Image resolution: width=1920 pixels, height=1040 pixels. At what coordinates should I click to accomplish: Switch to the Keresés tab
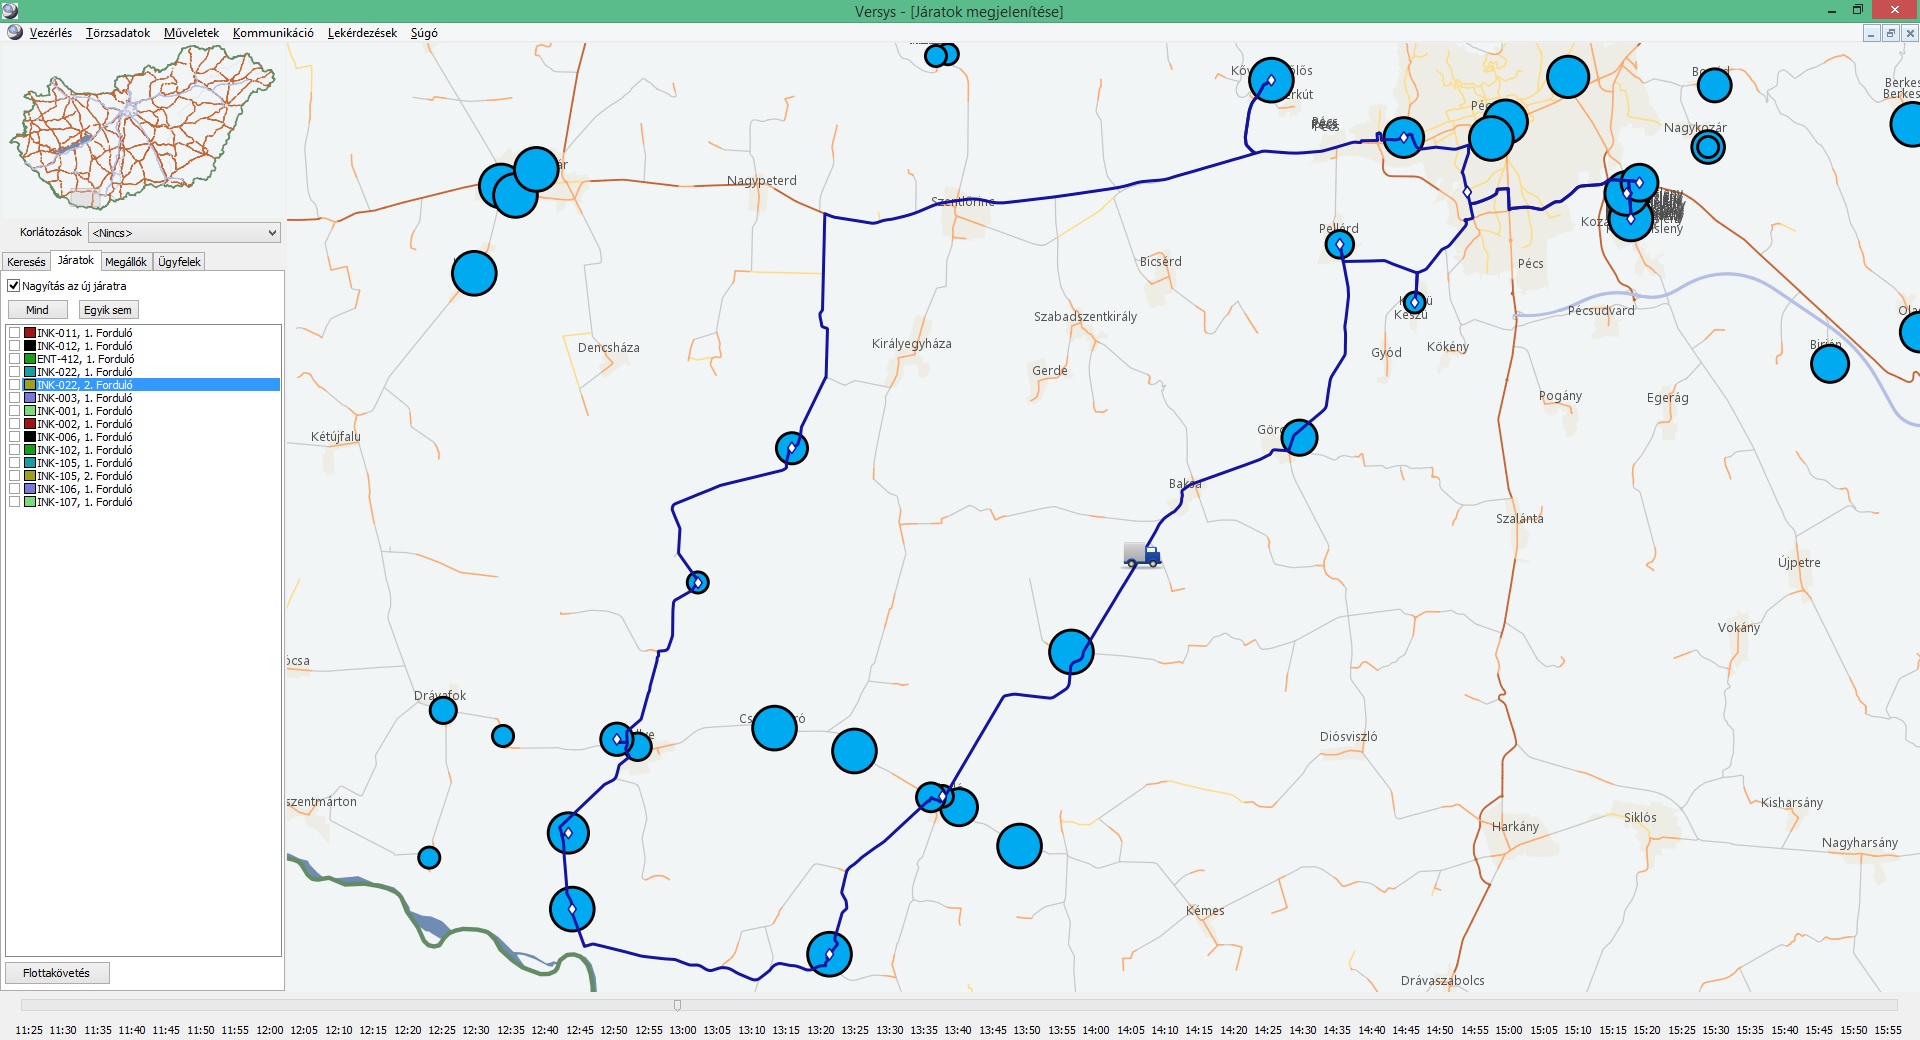[26, 262]
